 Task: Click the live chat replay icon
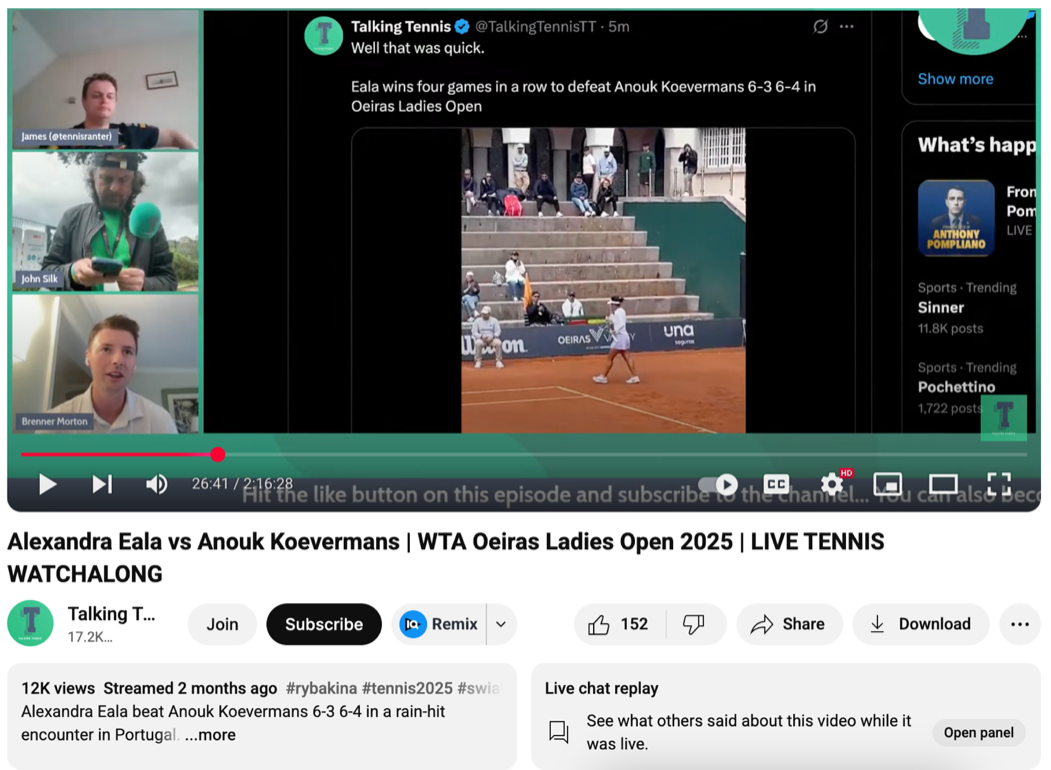[x=558, y=732]
